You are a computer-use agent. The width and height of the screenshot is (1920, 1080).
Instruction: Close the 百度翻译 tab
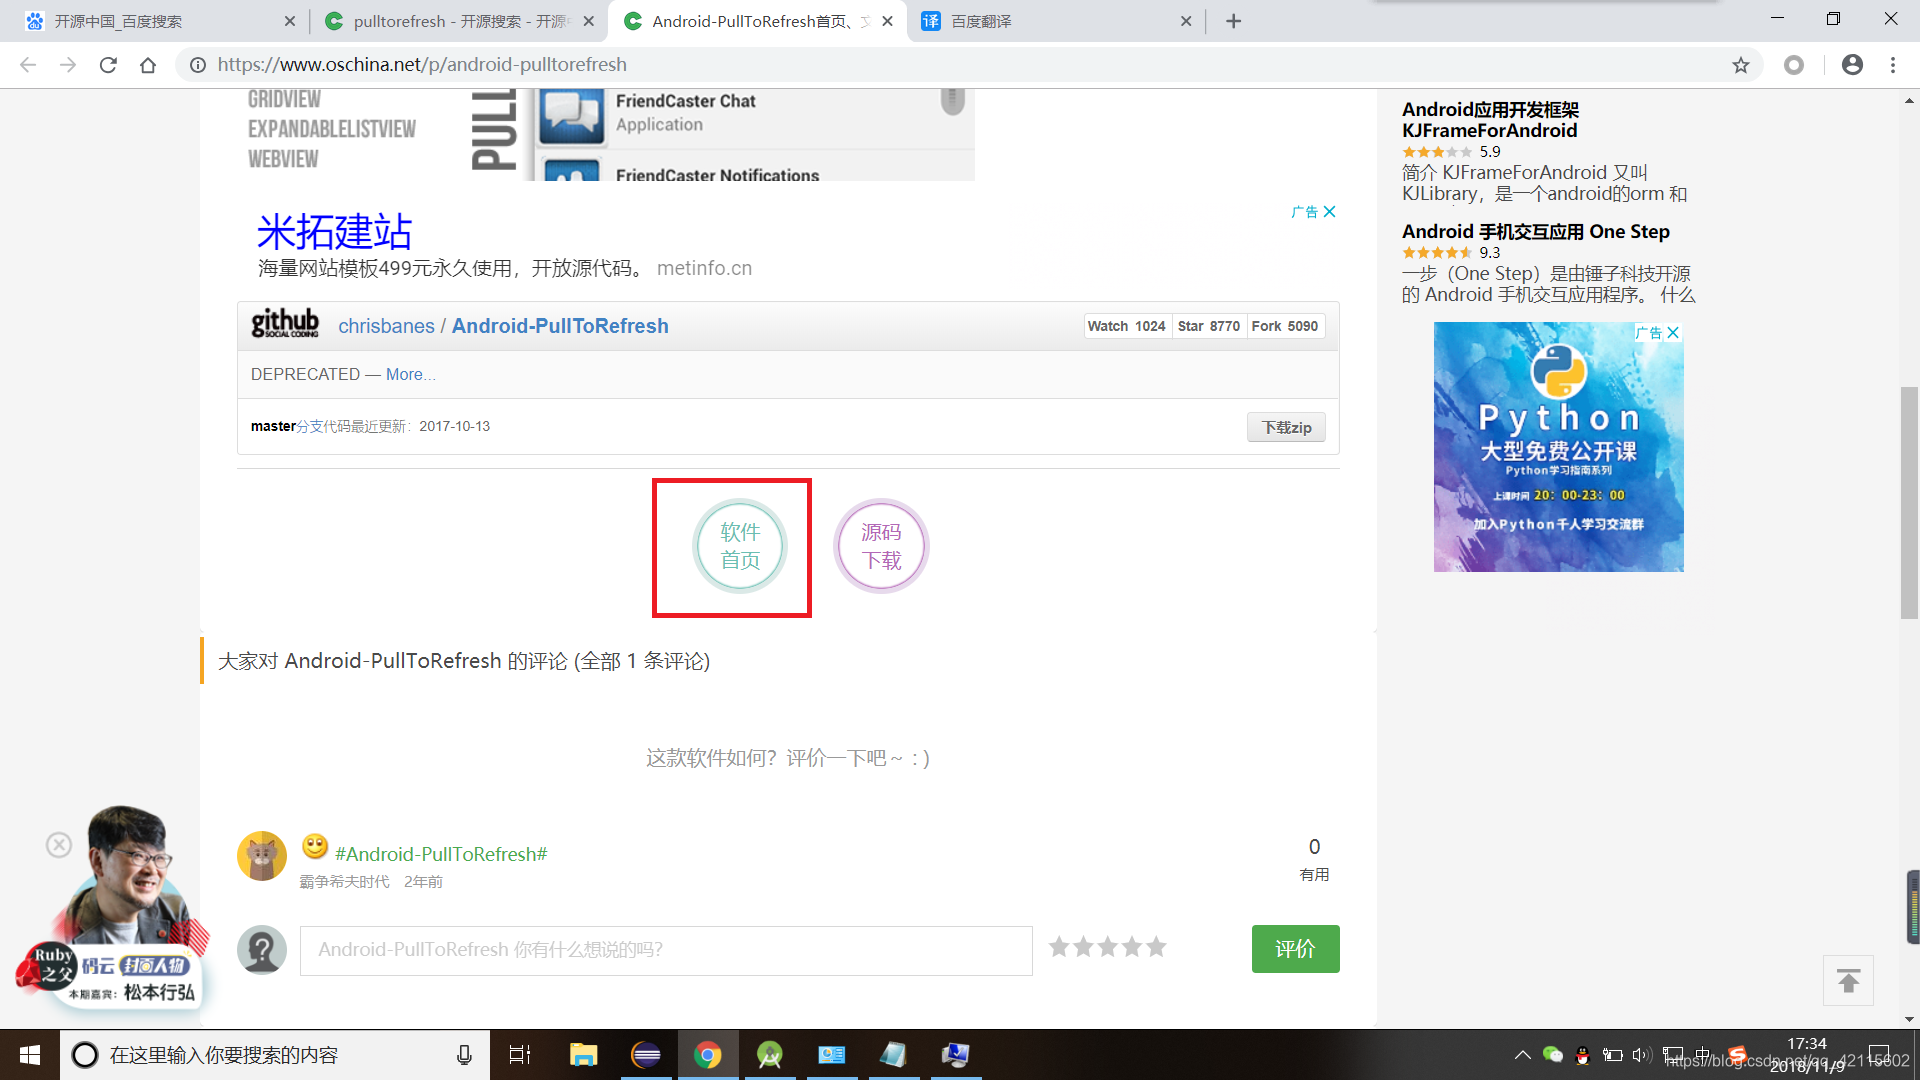(x=1186, y=21)
